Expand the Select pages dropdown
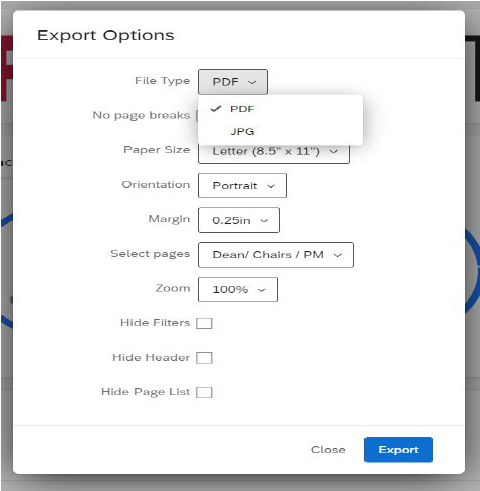The width and height of the screenshot is (480, 491). [276, 255]
